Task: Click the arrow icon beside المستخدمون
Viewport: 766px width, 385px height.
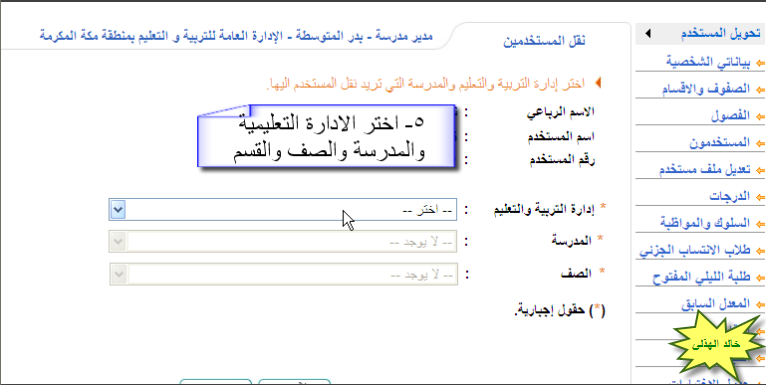Action: point(760,143)
